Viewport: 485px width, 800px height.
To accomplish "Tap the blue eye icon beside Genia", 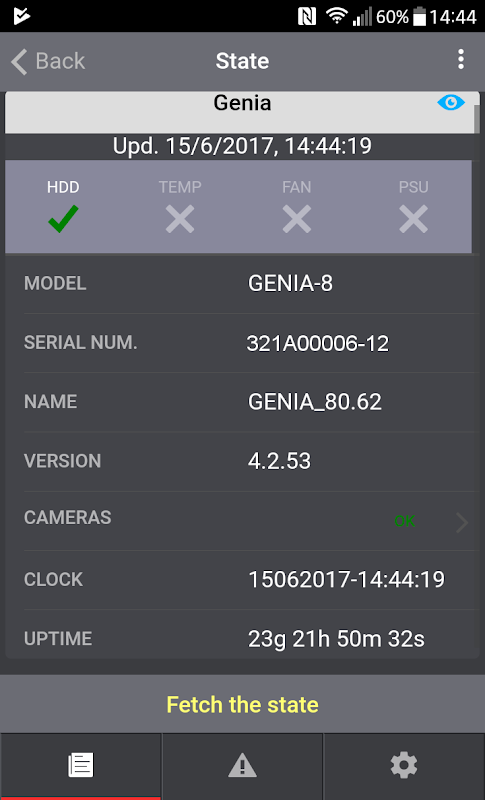I will click(451, 103).
